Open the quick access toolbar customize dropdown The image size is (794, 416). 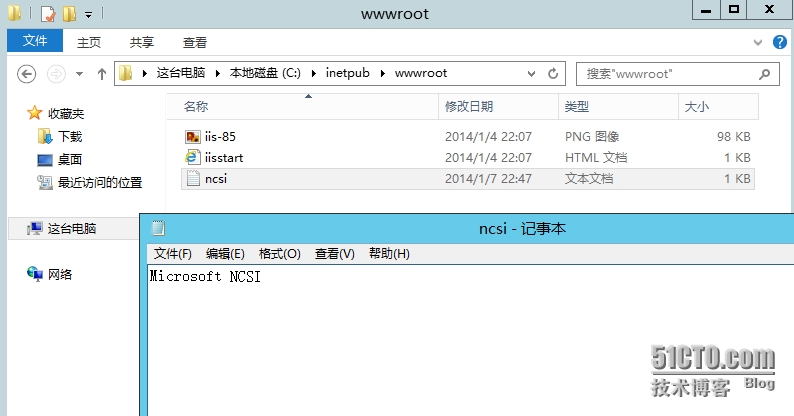click(88, 15)
